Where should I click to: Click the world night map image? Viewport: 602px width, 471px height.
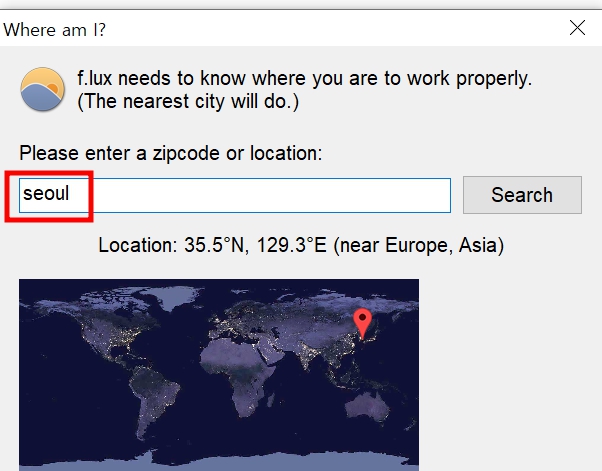219,375
